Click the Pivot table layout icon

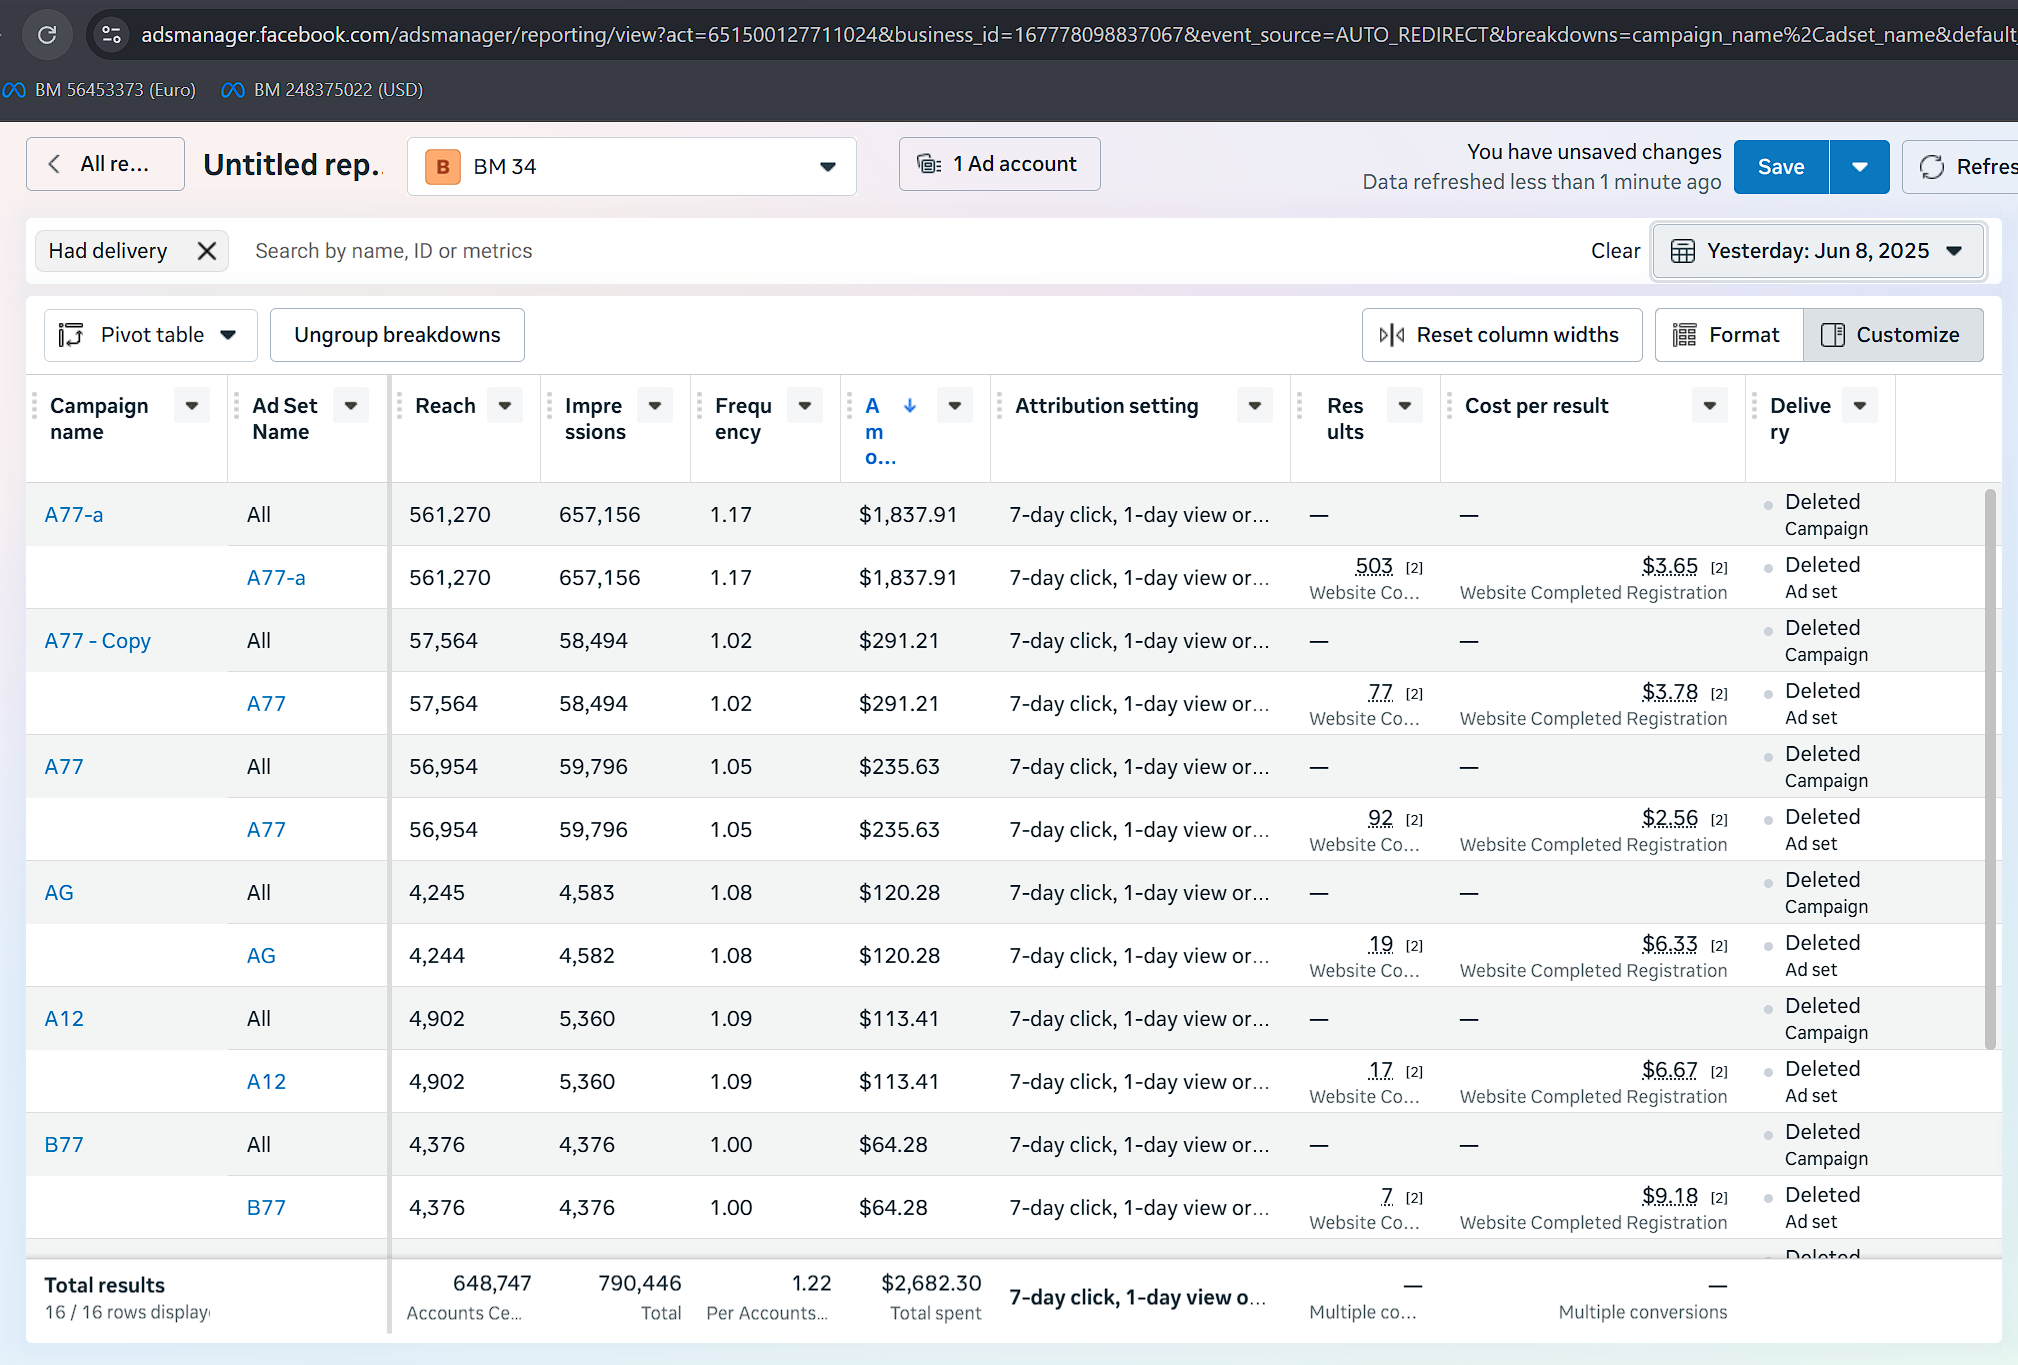(x=71, y=335)
